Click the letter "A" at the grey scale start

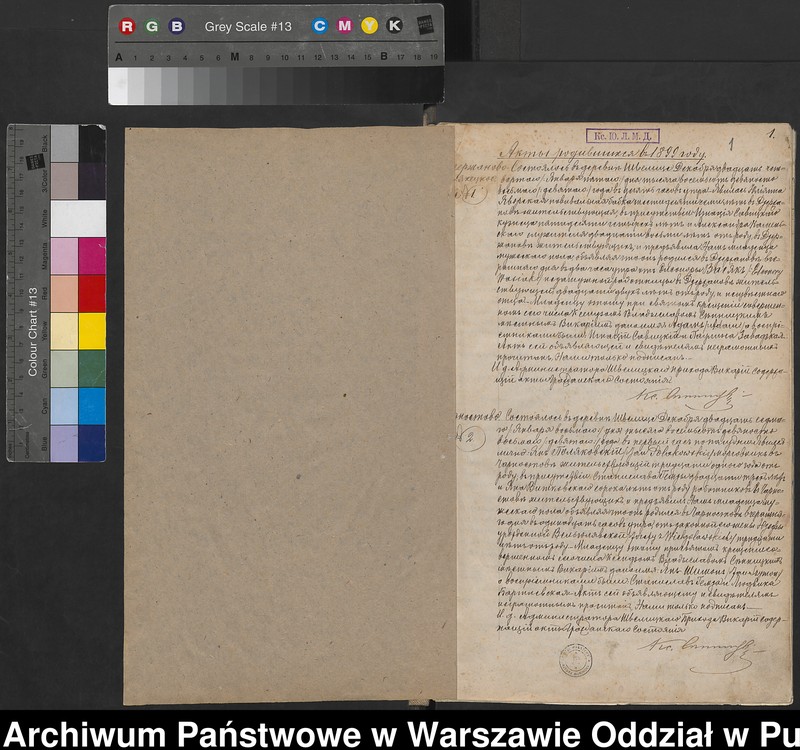click(x=119, y=57)
